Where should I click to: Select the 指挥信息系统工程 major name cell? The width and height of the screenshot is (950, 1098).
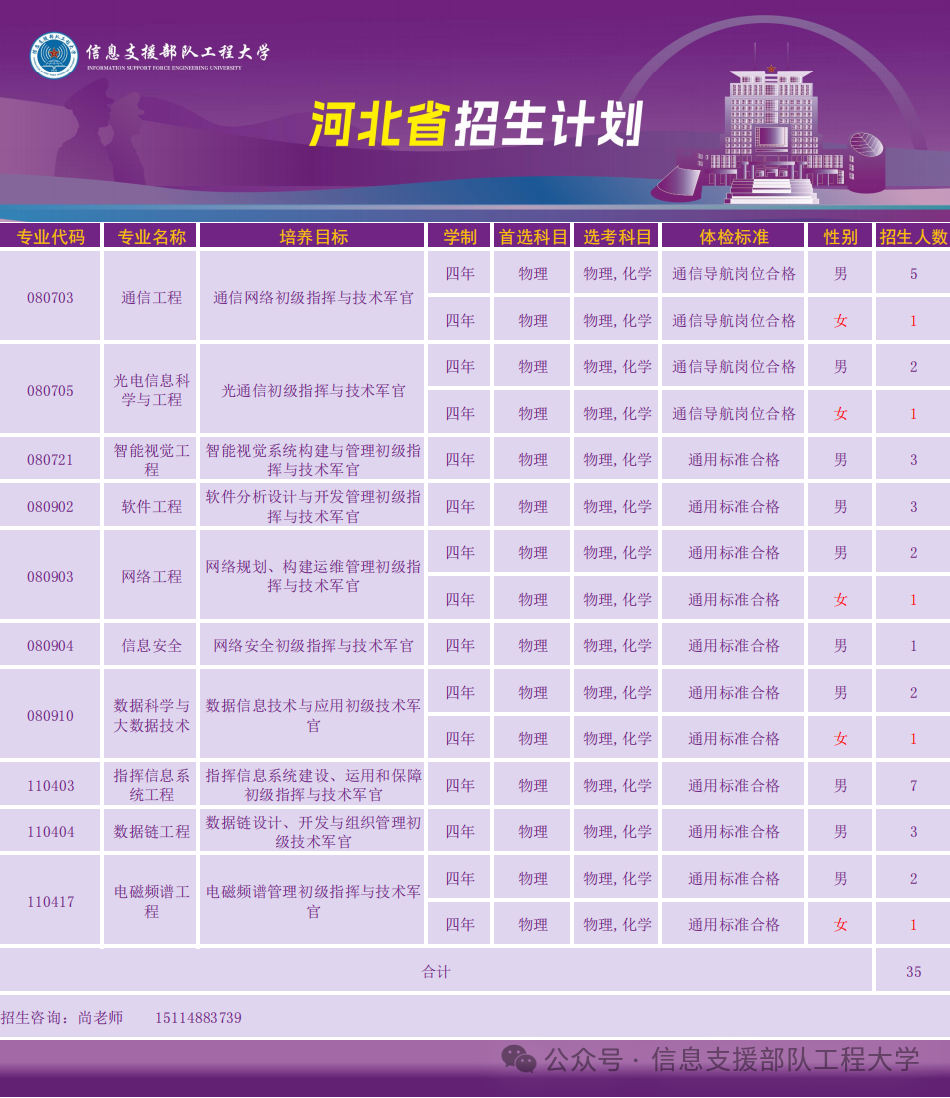[151, 785]
